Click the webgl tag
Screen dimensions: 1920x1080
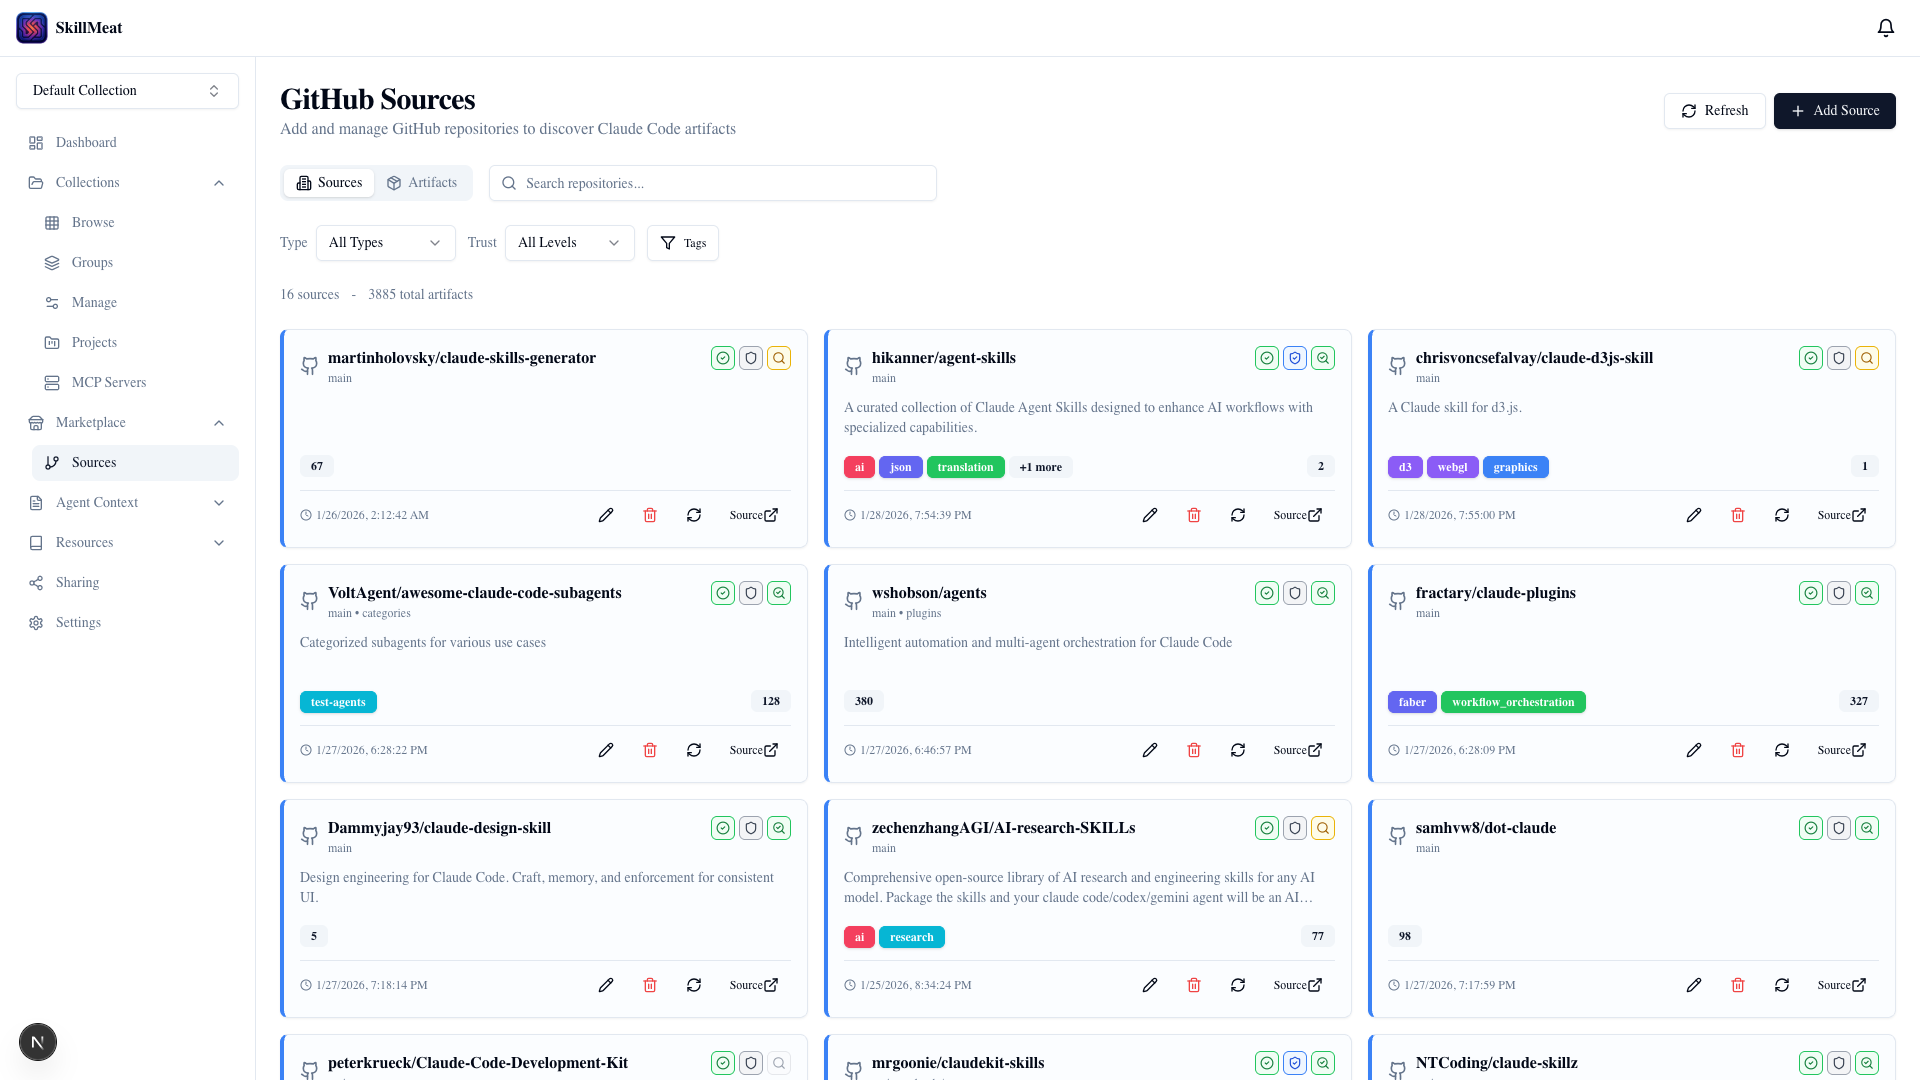[x=1452, y=467]
